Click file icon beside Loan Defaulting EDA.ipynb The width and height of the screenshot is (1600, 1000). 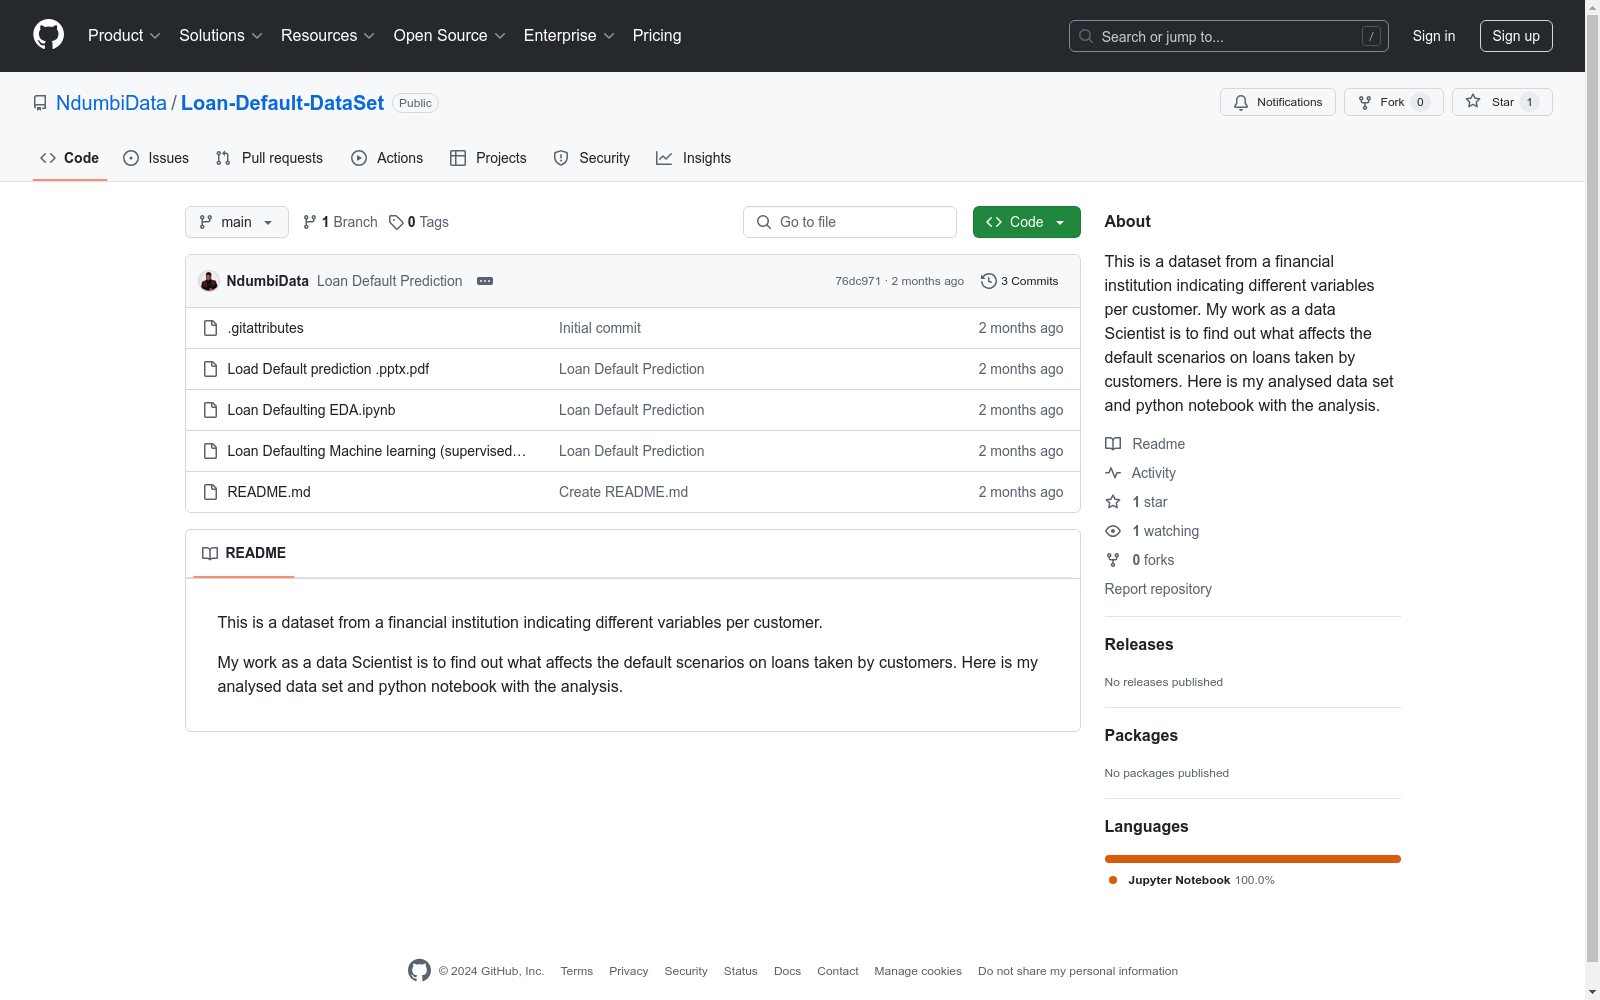click(210, 410)
